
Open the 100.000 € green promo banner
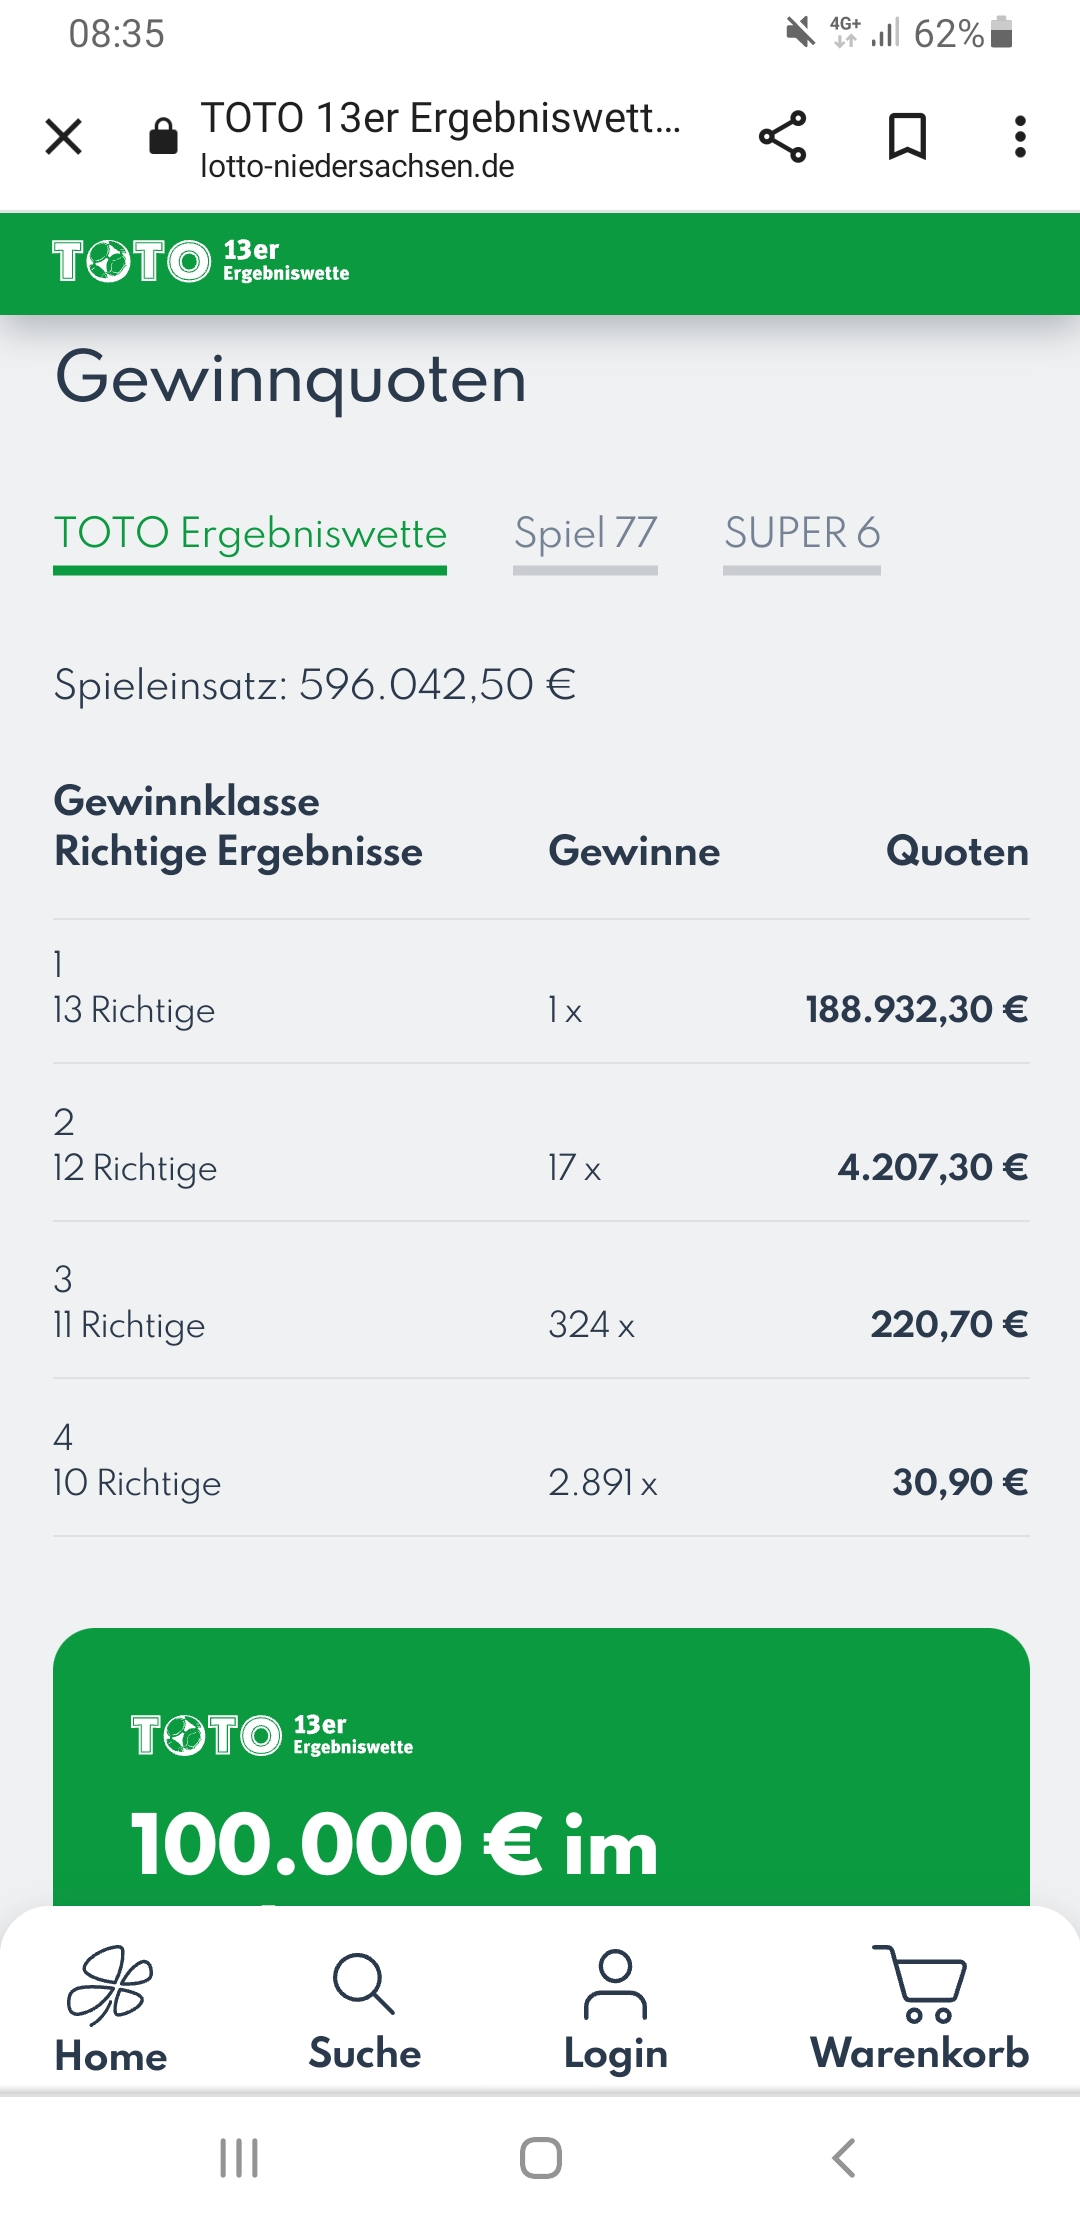pyautogui.click(x=541, y=1767)
